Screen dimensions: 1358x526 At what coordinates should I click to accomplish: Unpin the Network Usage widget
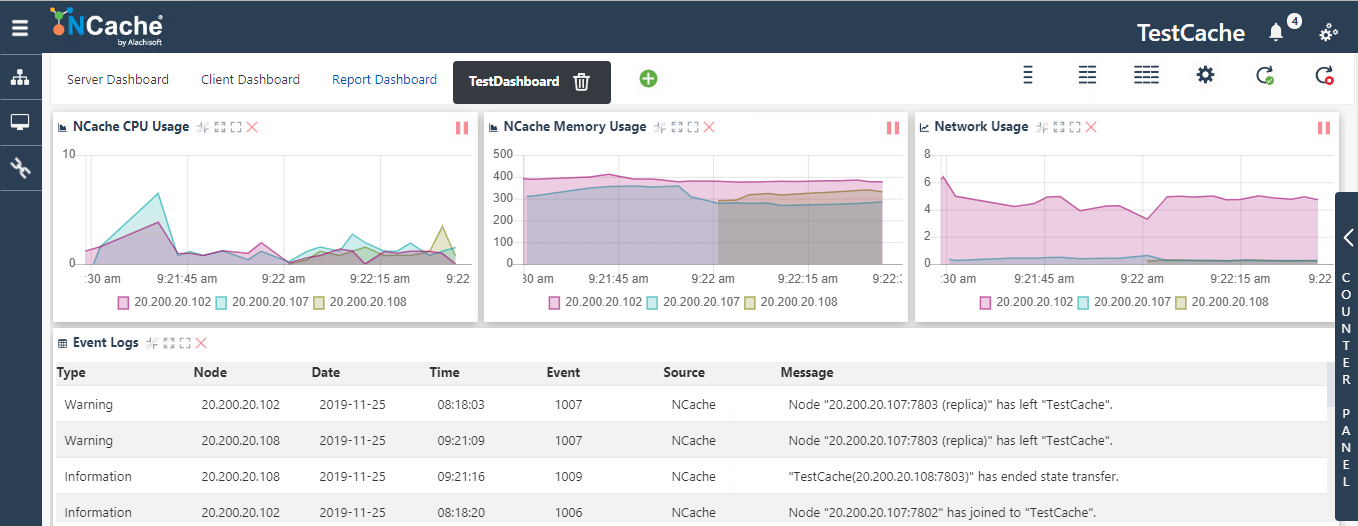click(x=1042, y=127)
